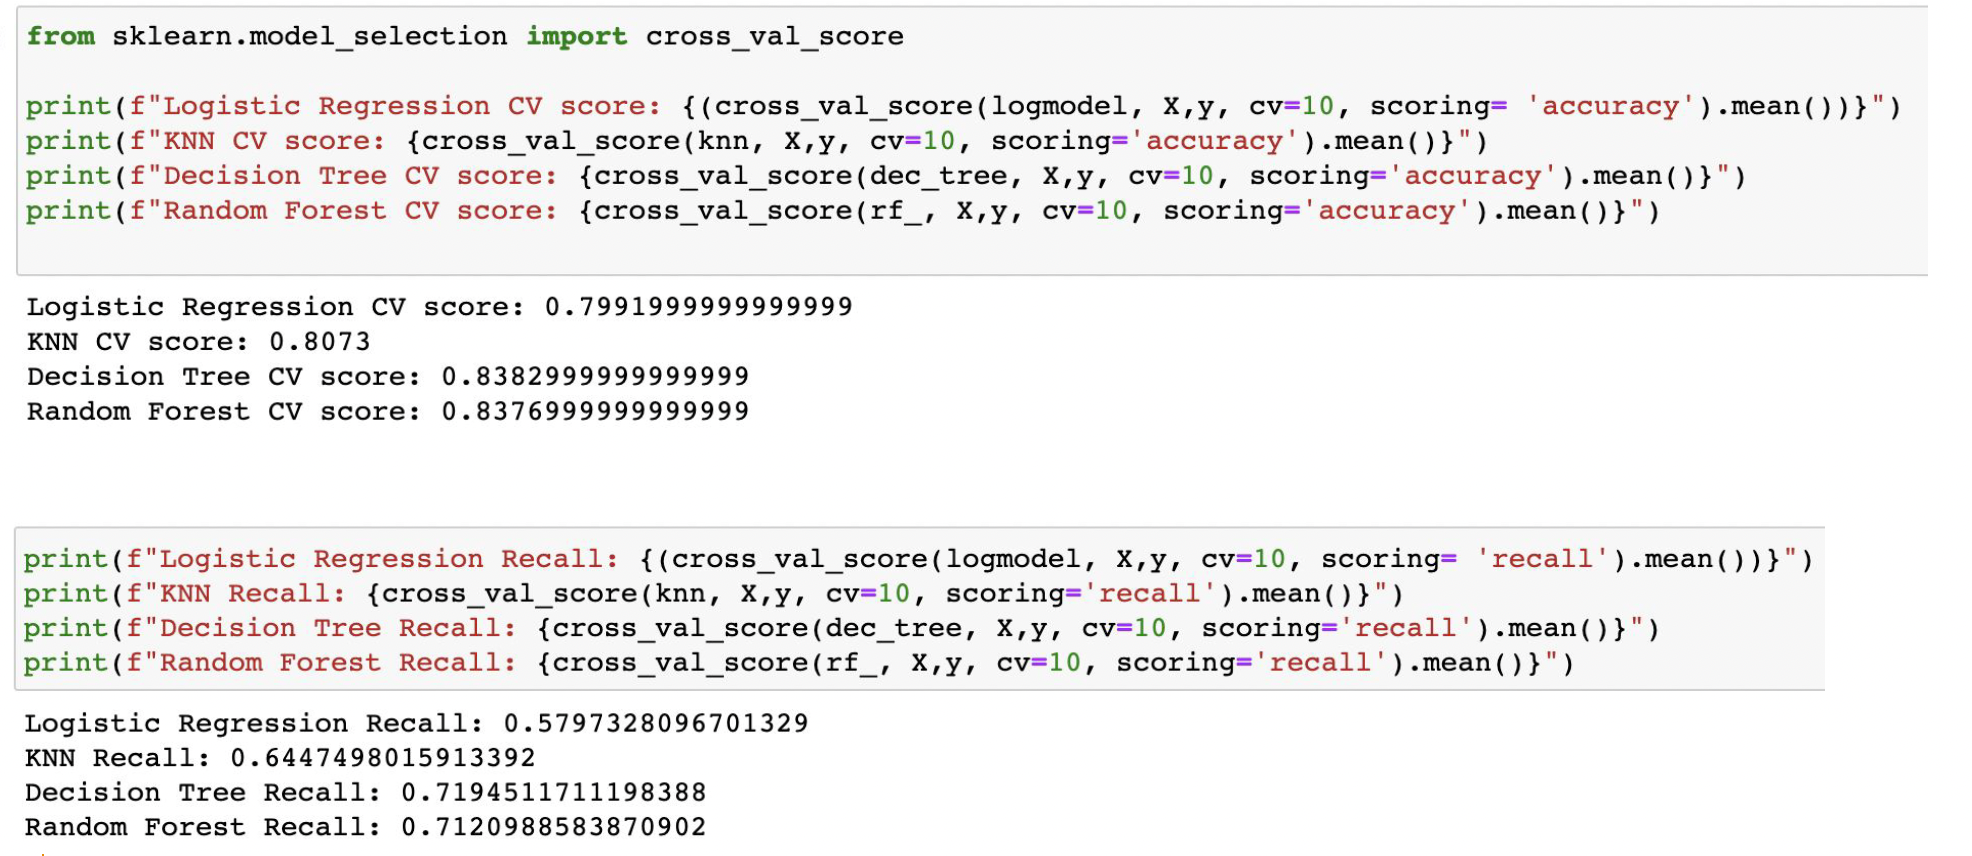The height and width of the screenshot is (856, 1972).
Task: Click output value 0.7194511711198388
Action: tap(554, 793)
